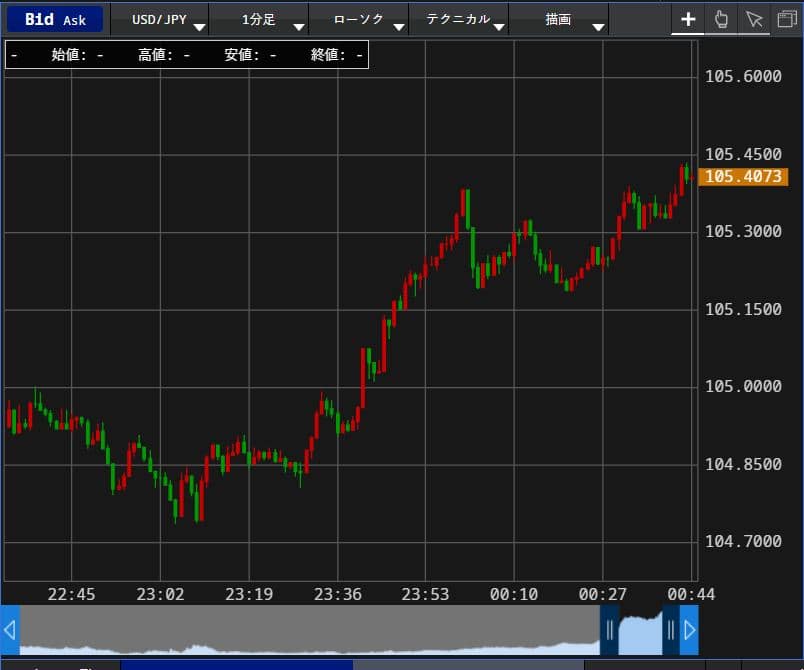Open the 1分足 timeframe dropdown

(259, 19)
